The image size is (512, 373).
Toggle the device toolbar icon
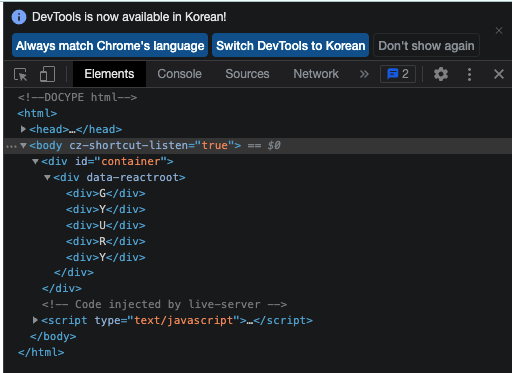47,74
